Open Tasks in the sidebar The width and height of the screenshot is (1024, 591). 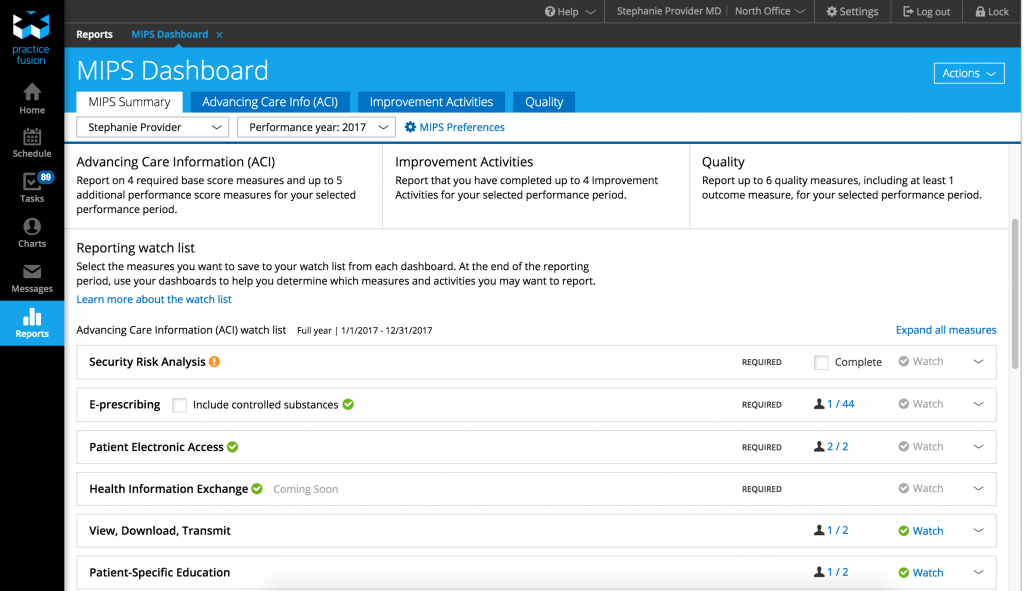(x=32, y=187)
